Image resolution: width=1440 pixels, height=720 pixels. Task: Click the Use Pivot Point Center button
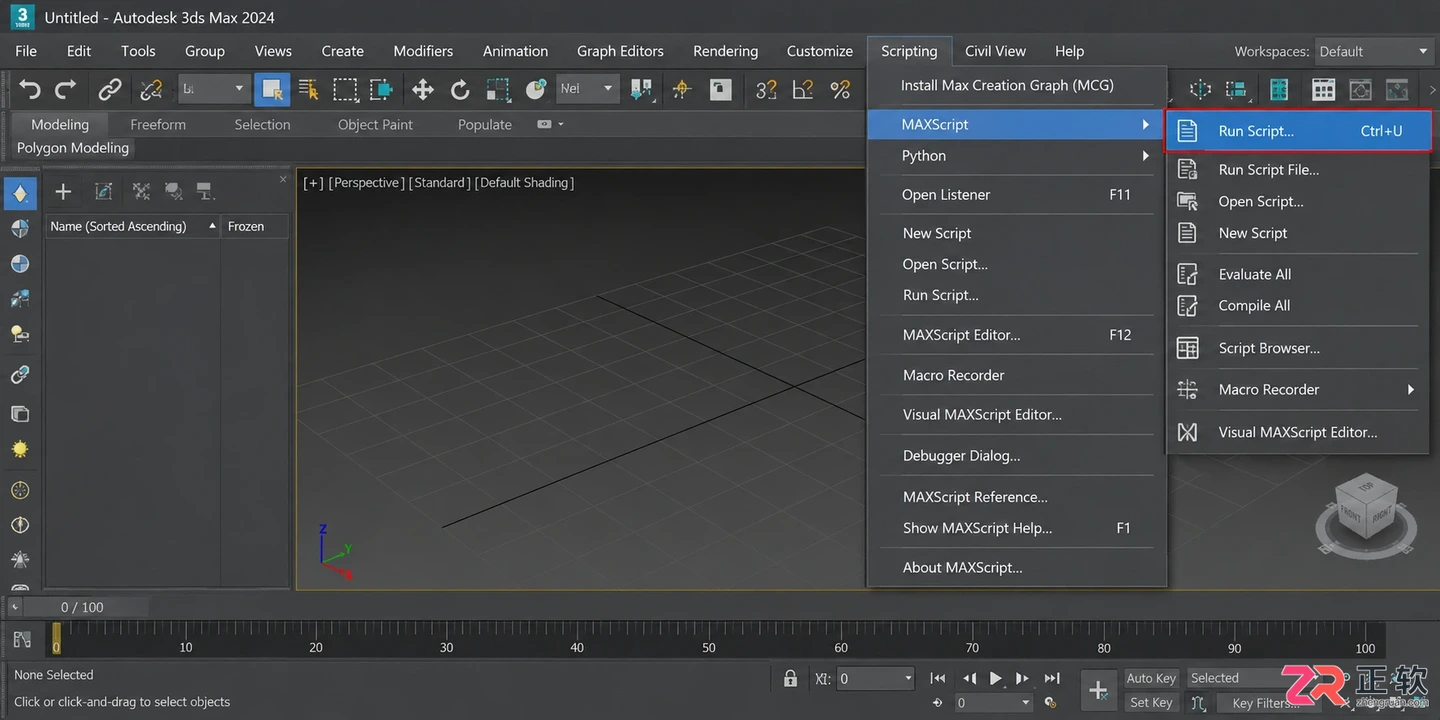coord(641,89)
